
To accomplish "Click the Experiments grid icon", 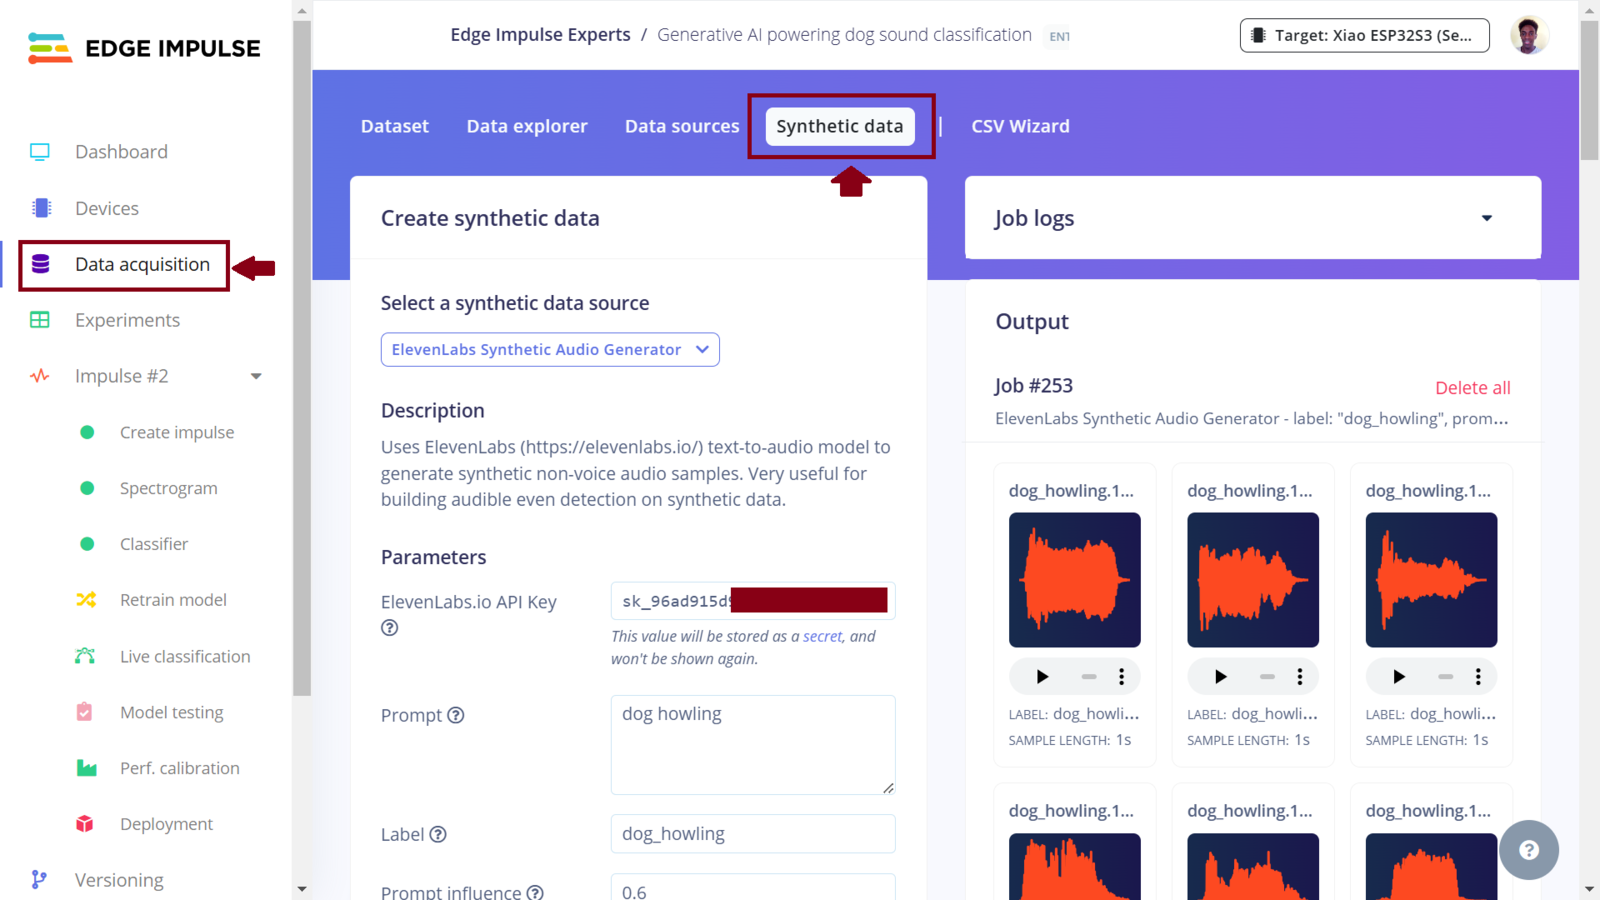I will pos(40,320).
